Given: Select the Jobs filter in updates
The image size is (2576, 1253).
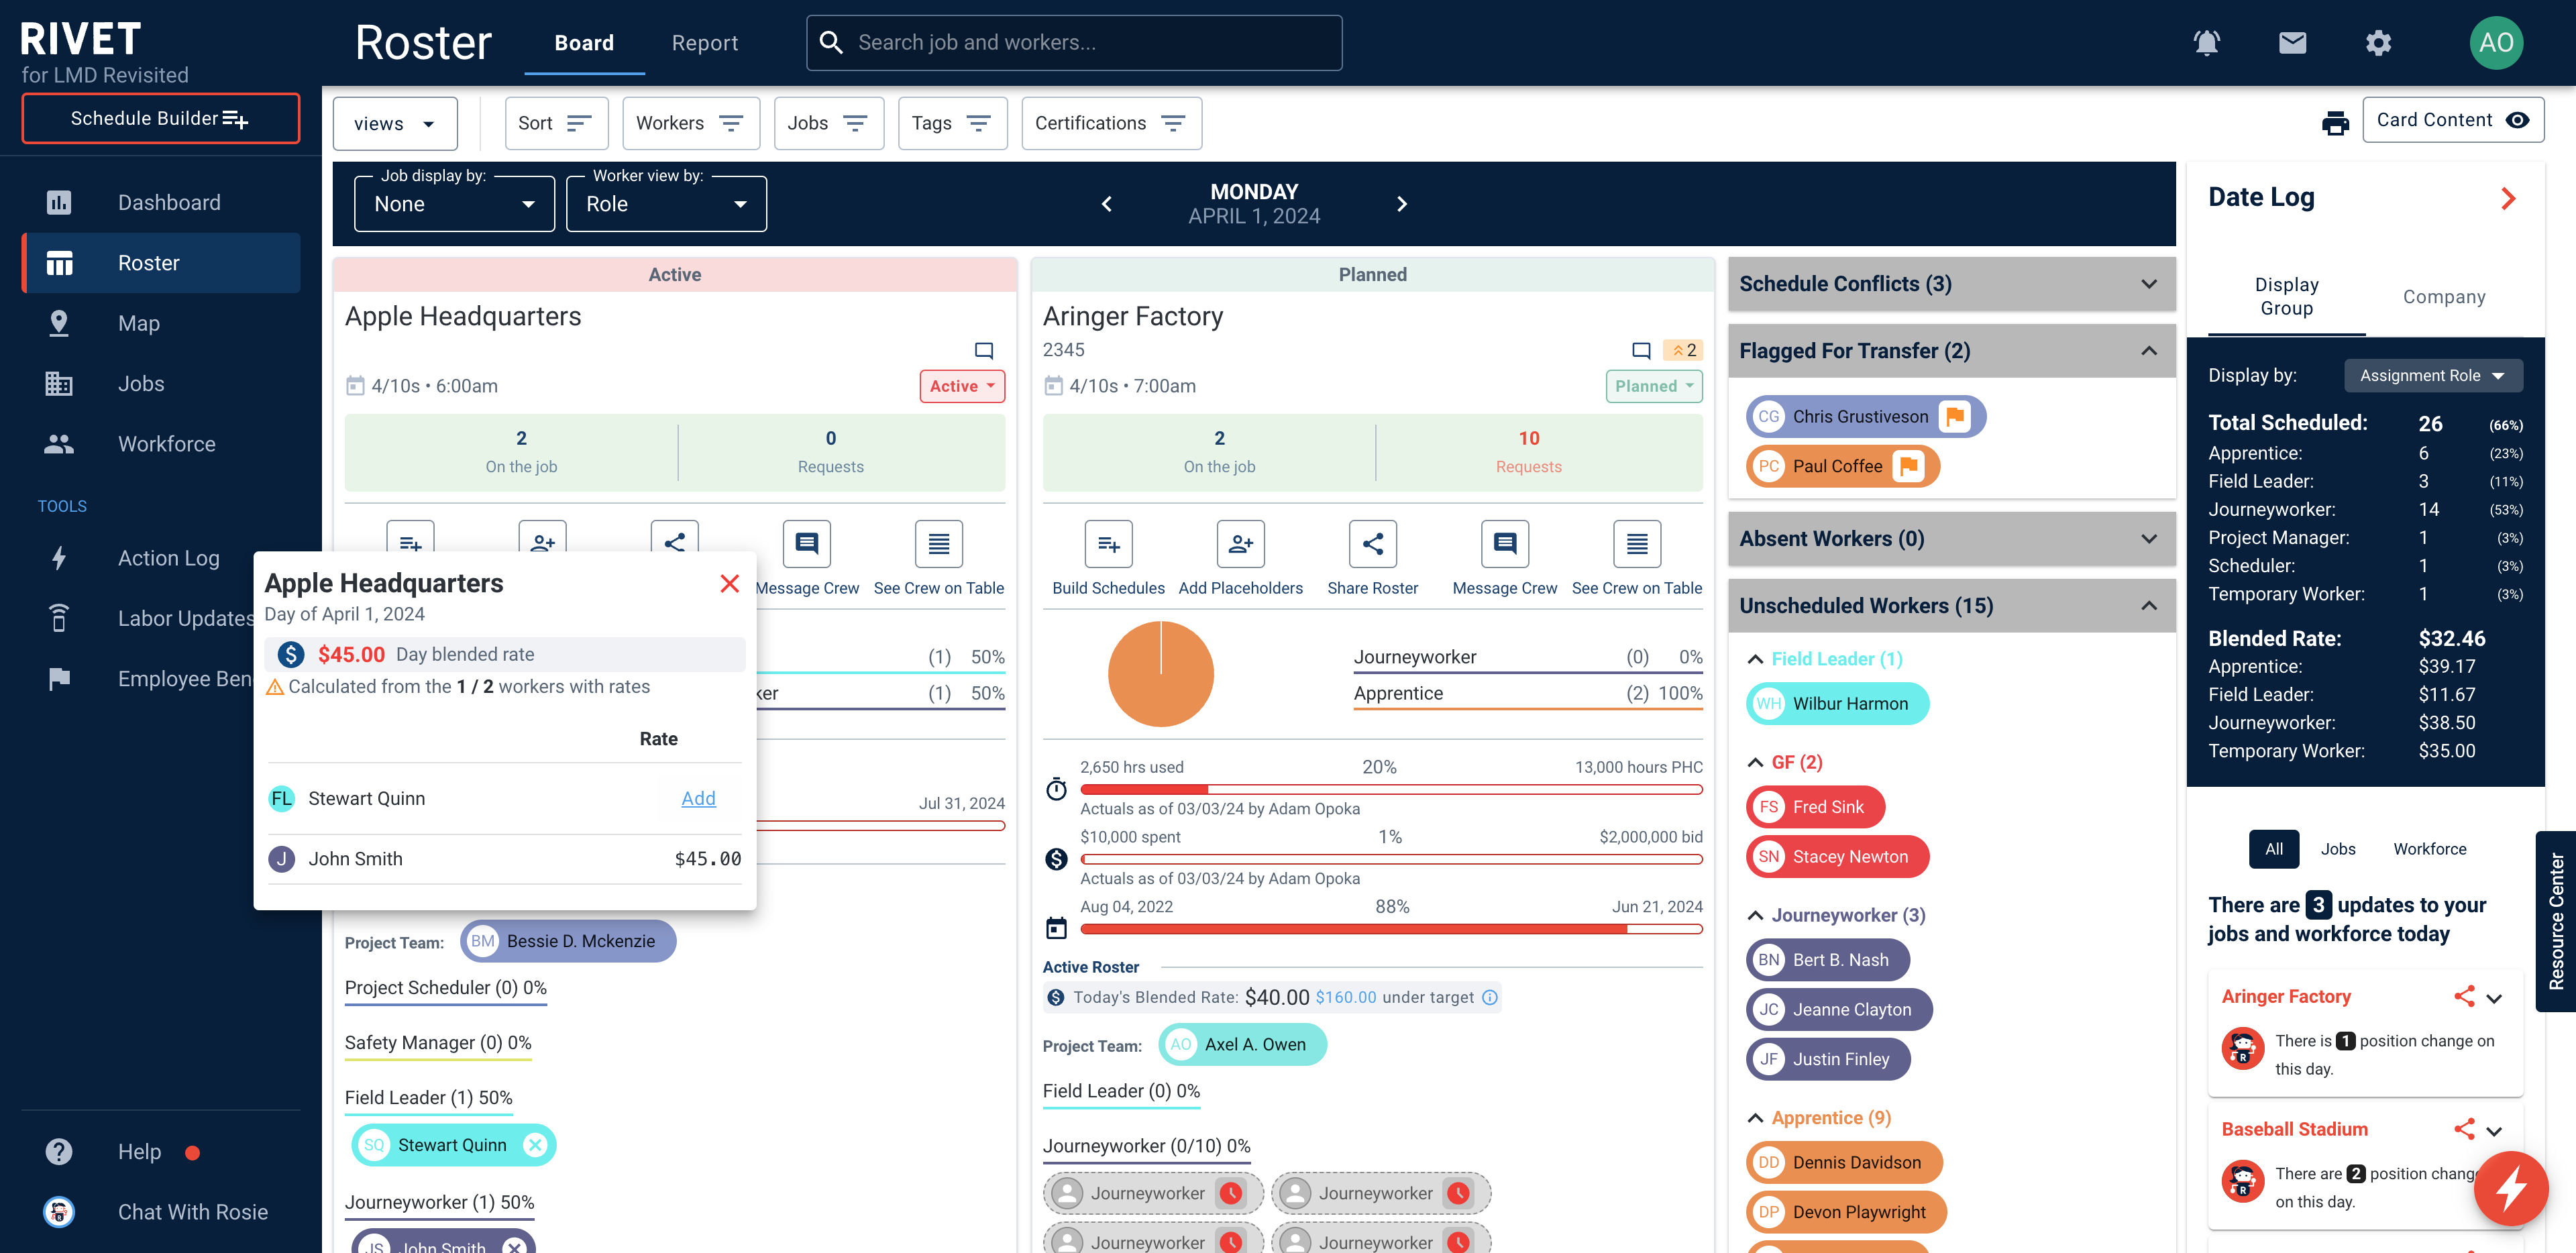Looking at the screenshot, I should point(2337,849).
